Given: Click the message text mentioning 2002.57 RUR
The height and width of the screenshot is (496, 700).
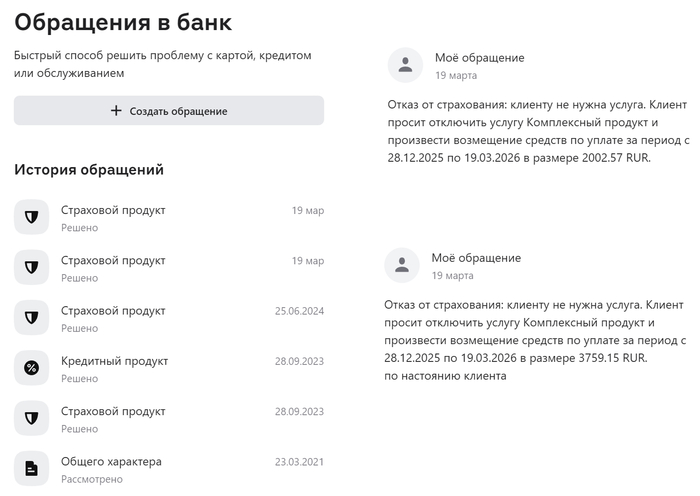Looking at the screenshot, I should [538, 131].
